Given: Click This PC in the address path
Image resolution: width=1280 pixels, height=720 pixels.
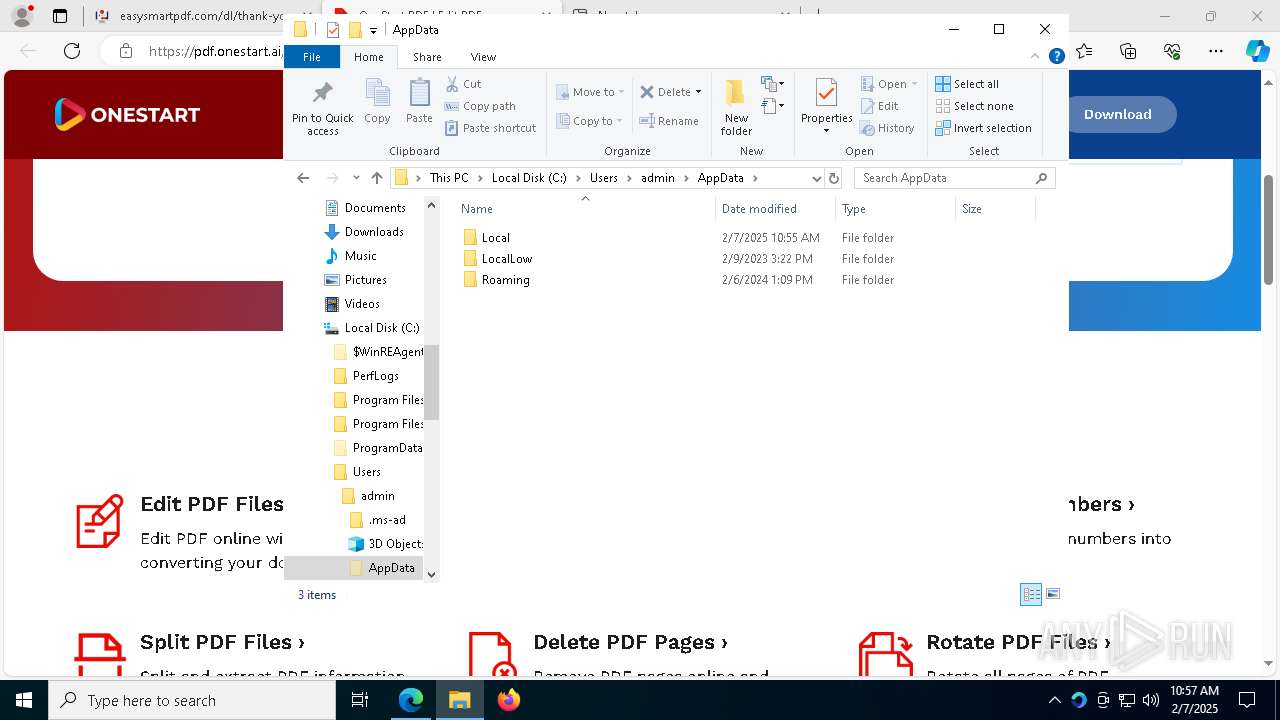Looking at the screenshot, I should [x=449, y=178].
